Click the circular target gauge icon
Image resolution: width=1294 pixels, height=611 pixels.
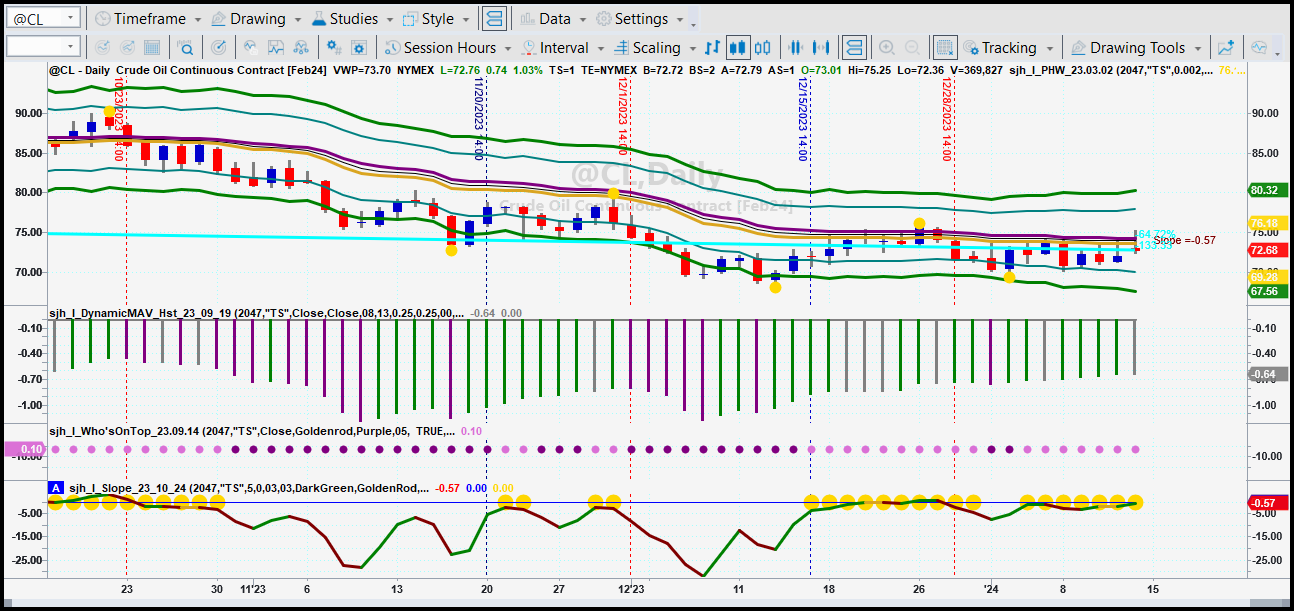coord(219,47)
